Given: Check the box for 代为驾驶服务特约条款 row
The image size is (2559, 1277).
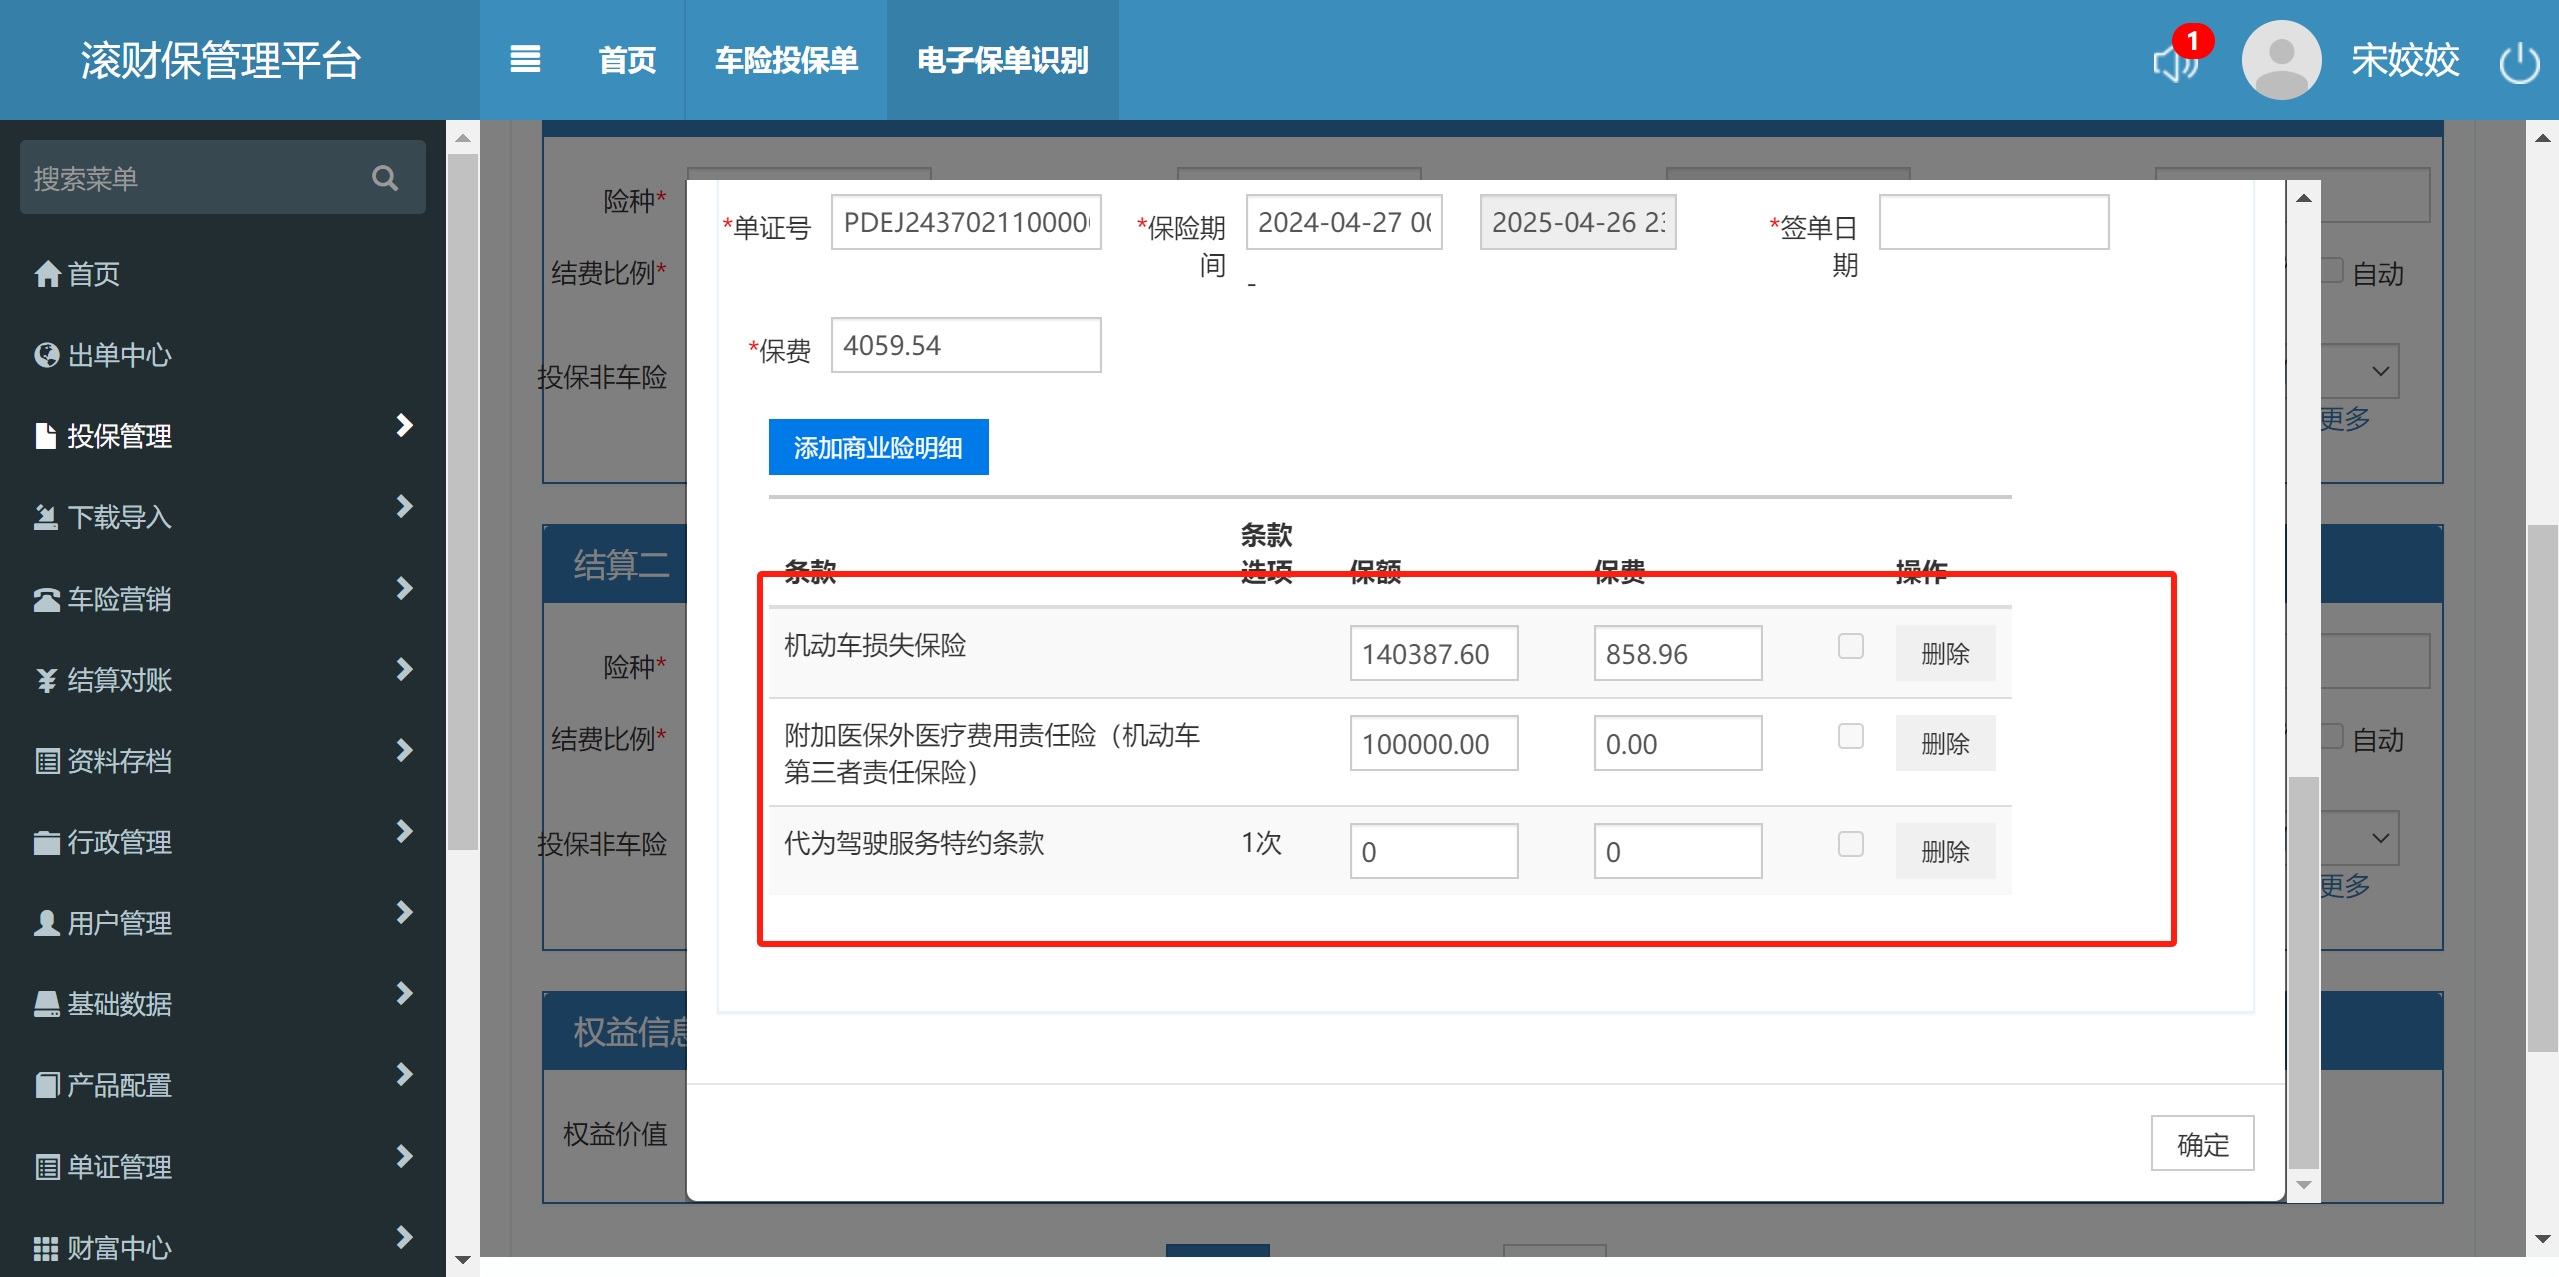Looking at the screenshot, I should (1850, 845).
